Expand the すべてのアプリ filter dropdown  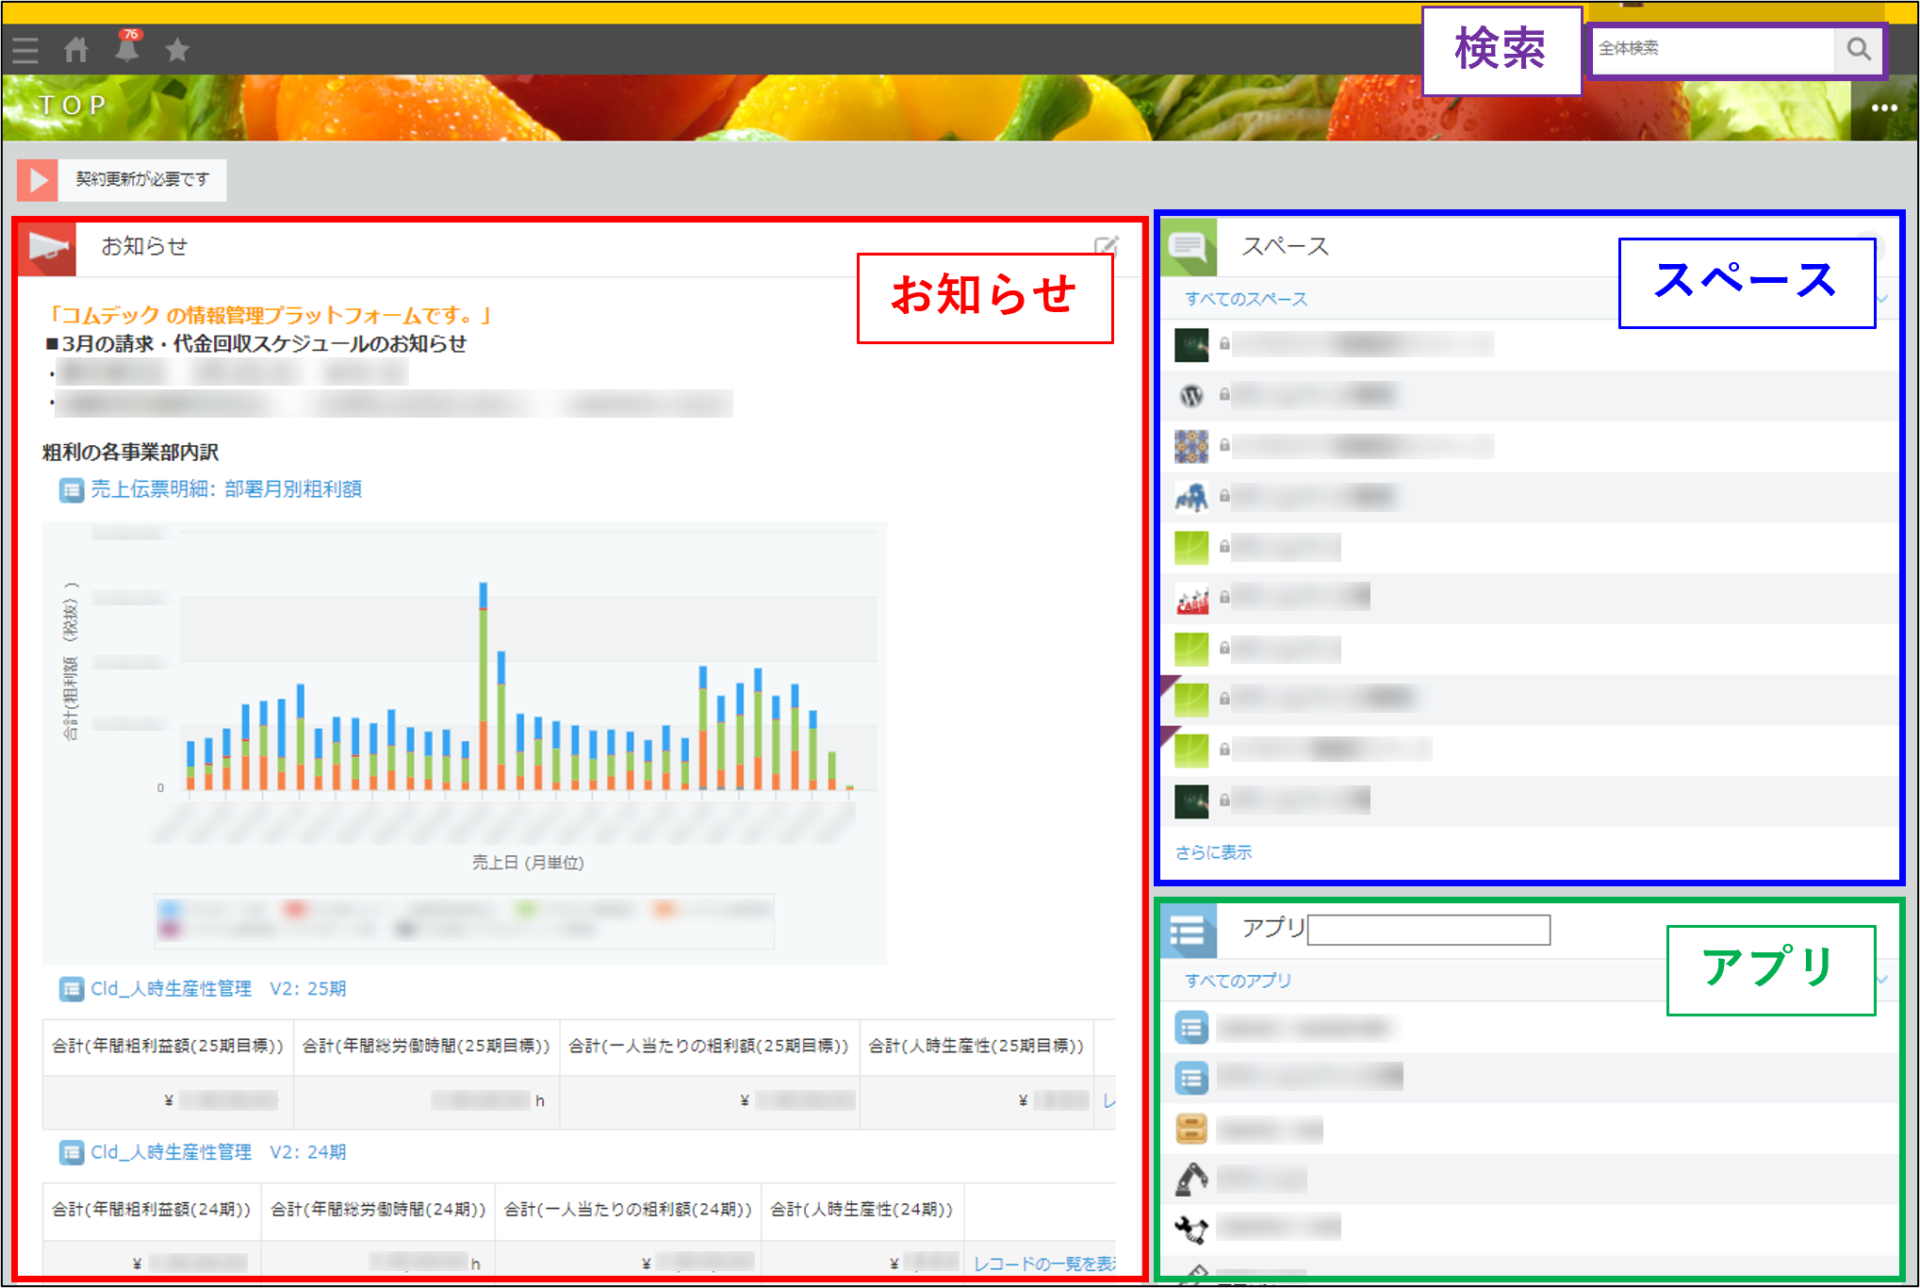point(1882,981)
